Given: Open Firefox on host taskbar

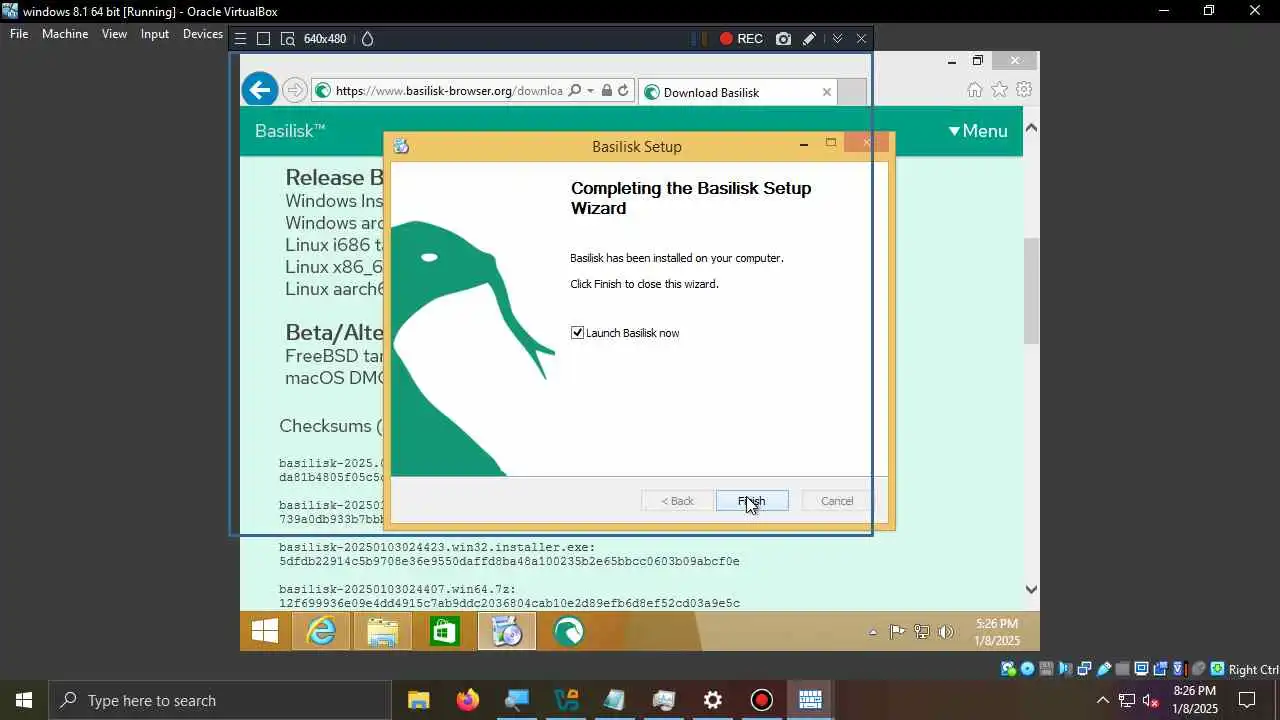Looking at the screenshot, I should point(467,700).
